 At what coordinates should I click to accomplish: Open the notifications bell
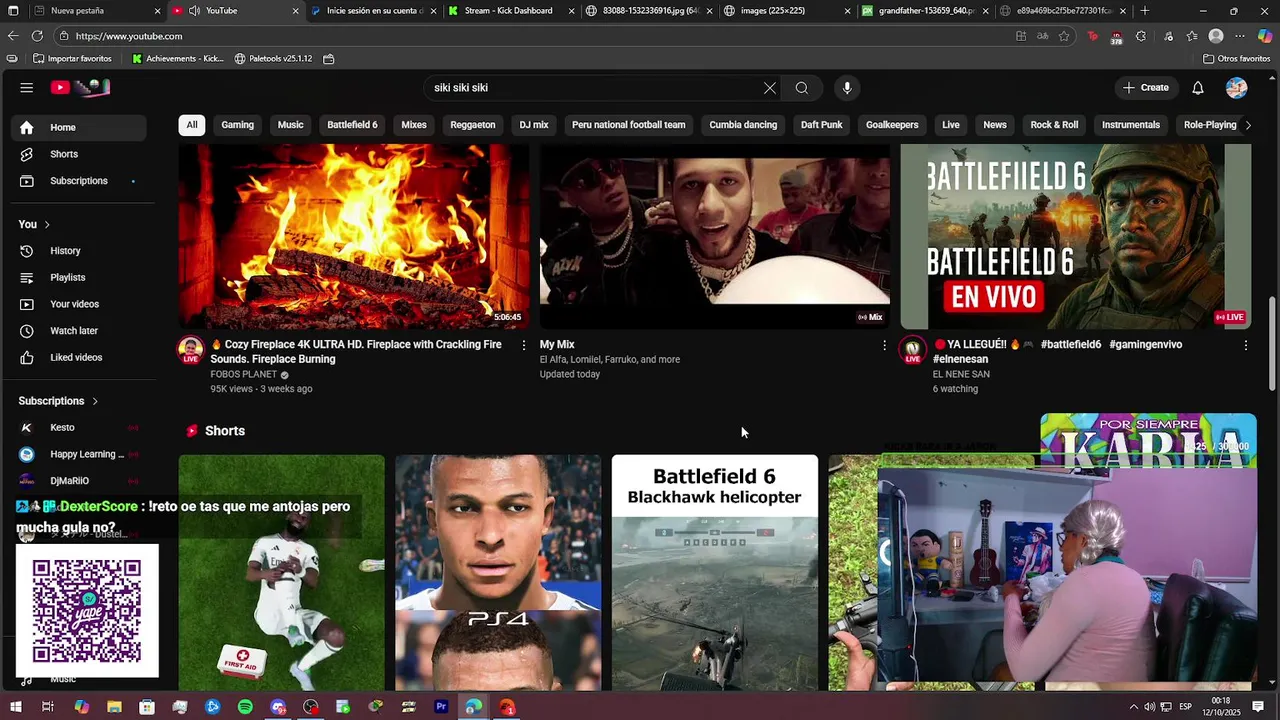tap(1198, 88)
